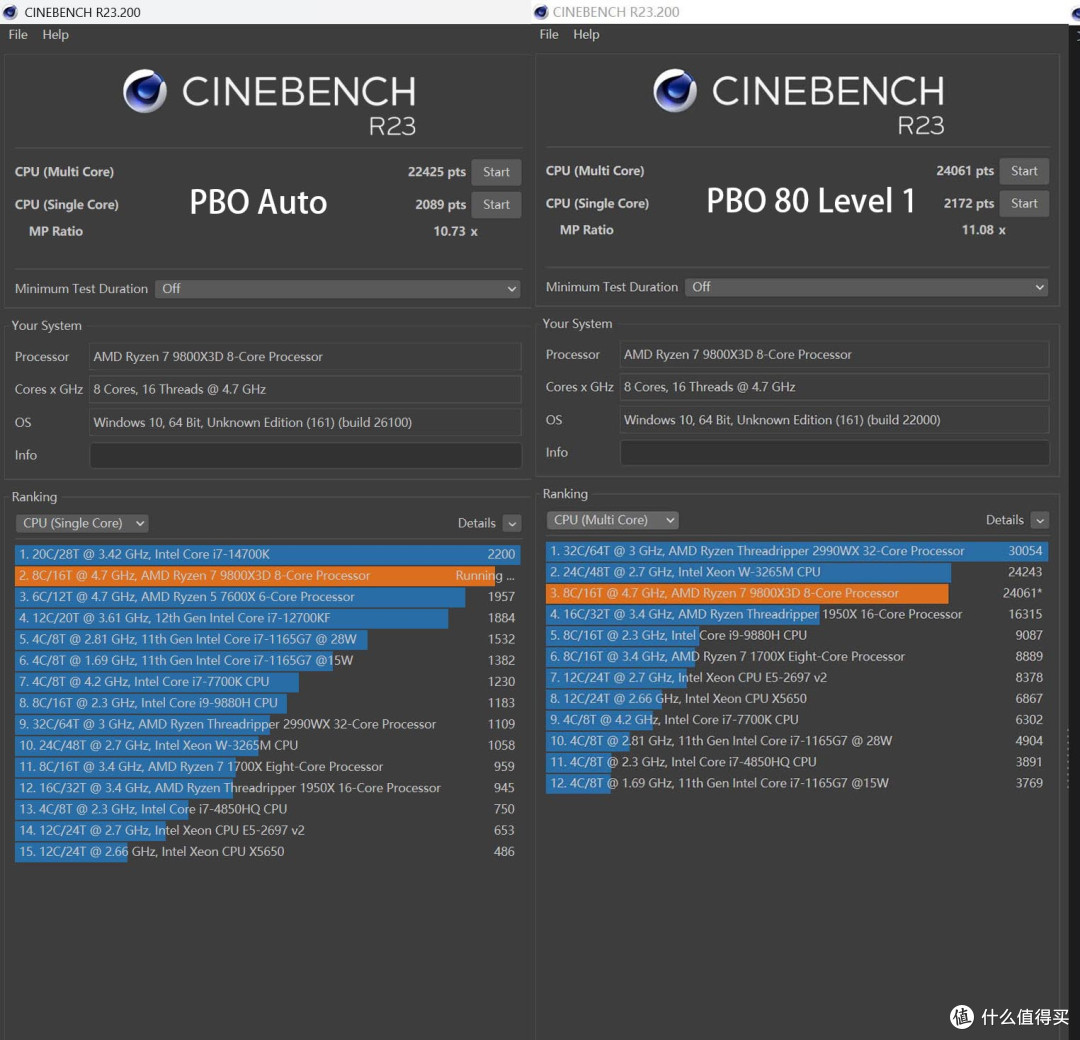Select Xeon W-3265M row scoring 1058
Image resolution: width=1080 pixels, height=1040 pixels.
point(267,745)
